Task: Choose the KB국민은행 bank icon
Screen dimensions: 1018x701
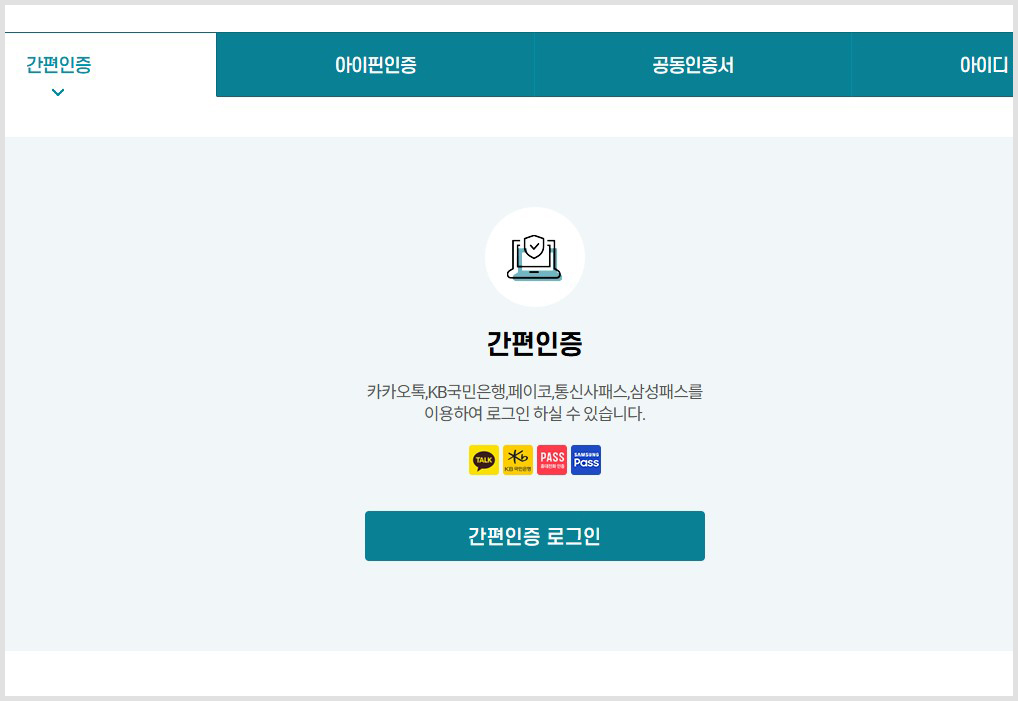Action: pyautogui.click(x=517, y=459)
